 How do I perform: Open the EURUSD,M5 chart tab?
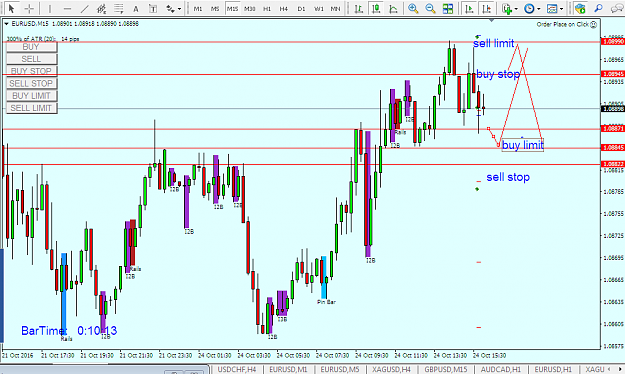click(340, 370)
